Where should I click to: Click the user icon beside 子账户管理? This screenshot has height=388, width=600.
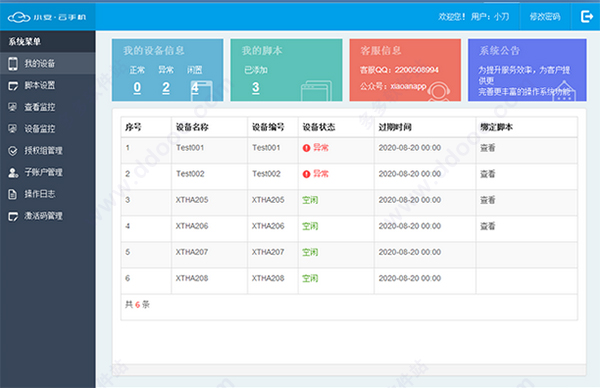13,173
